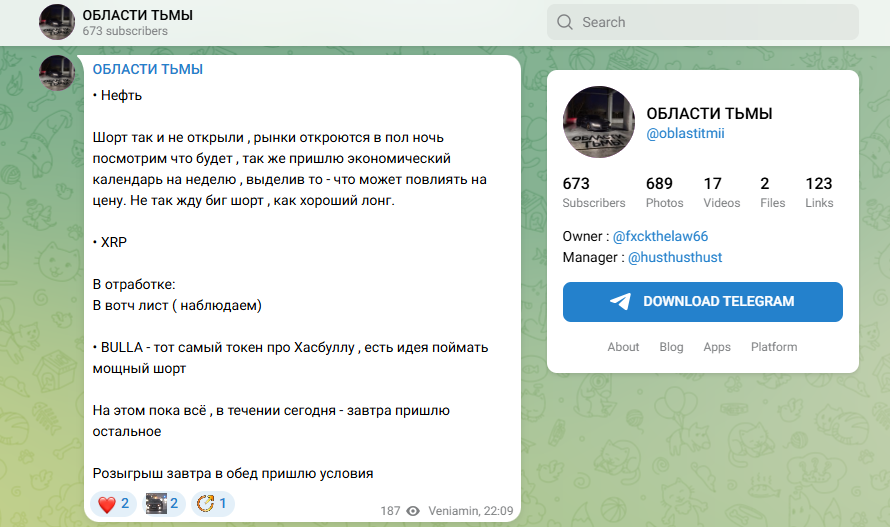The height and width of the screenshot is (527, 890).
Task: Click 'Розыгрыш завтра в обед пришлю условия' text
Action: [233, 474]
